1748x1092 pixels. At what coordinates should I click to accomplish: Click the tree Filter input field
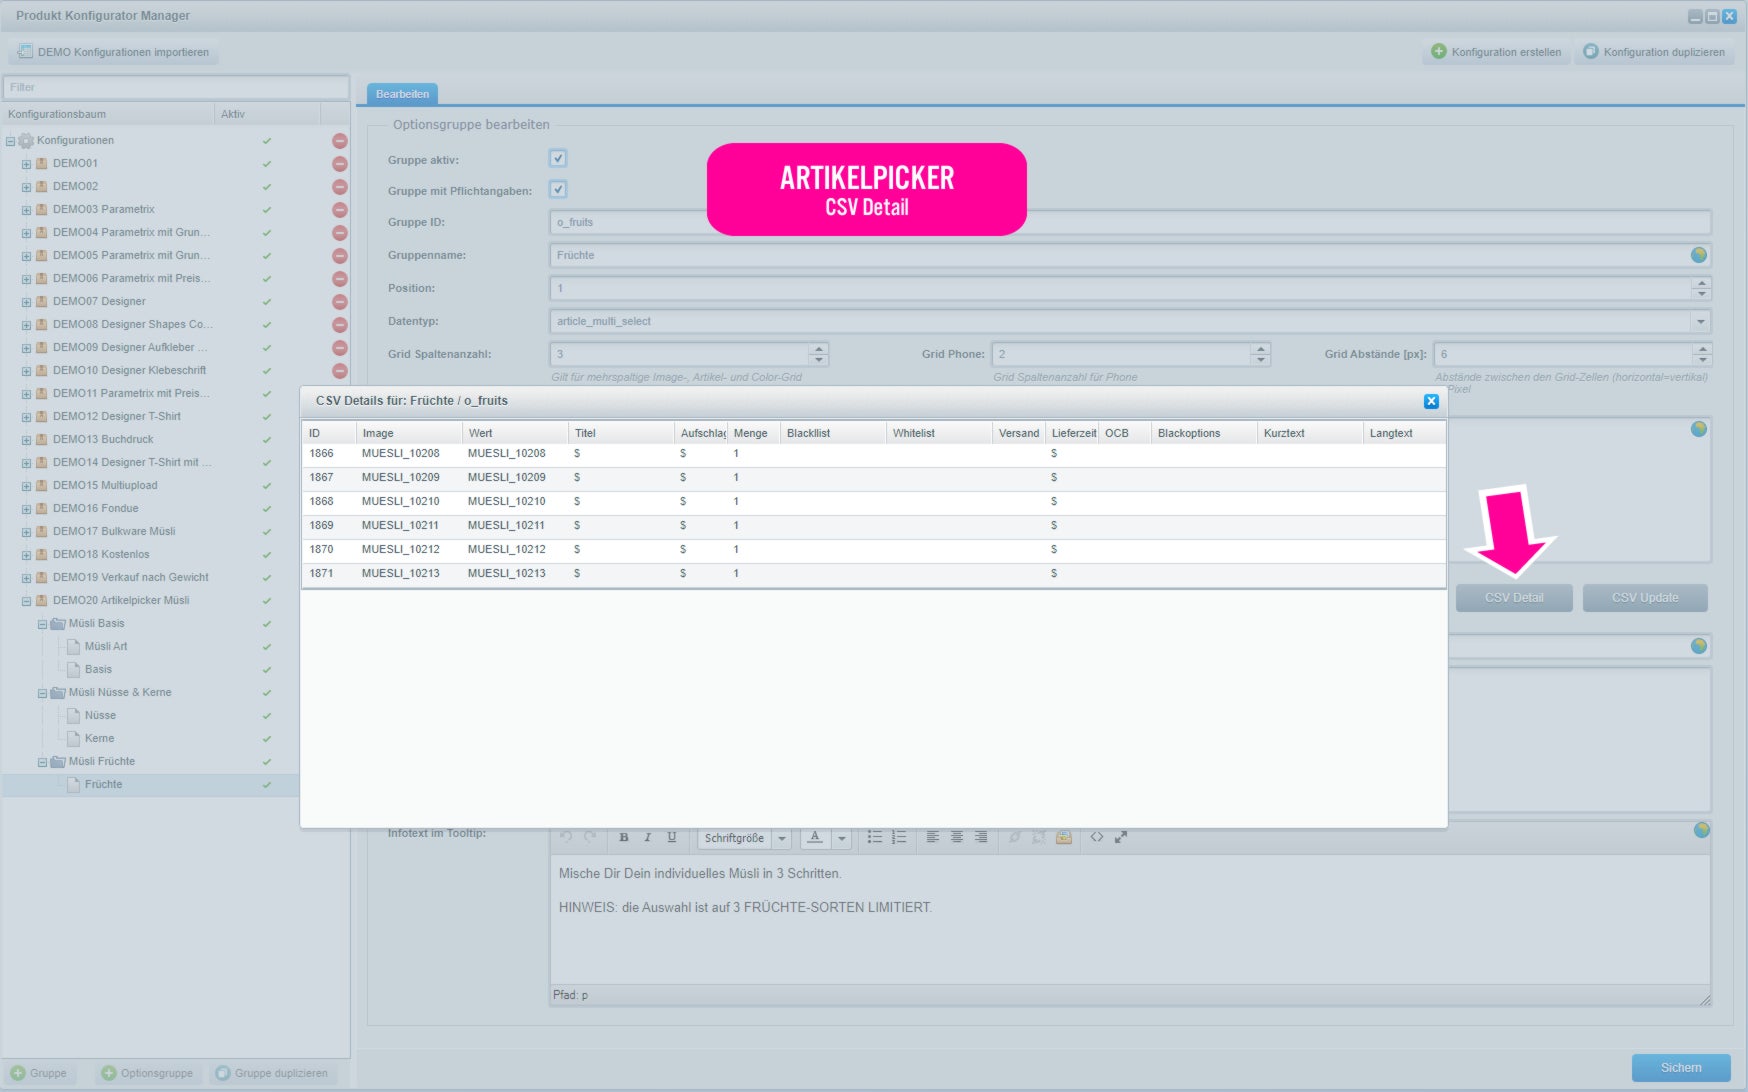click(x=176, y=87)
